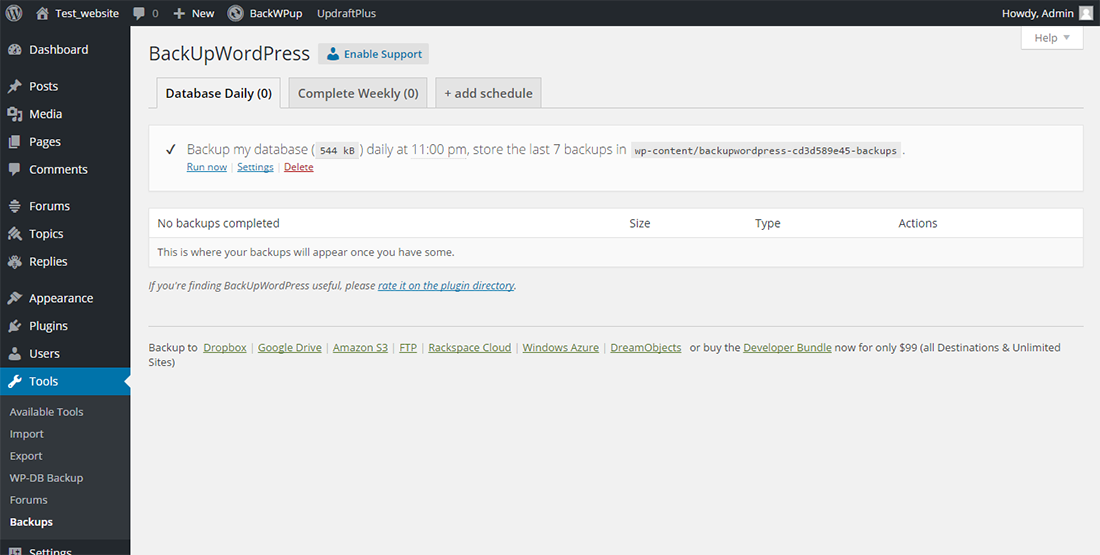This screenshot has width=1100, height=555.
Task: Click the Users person icon
Action: [x=14, y=354]
